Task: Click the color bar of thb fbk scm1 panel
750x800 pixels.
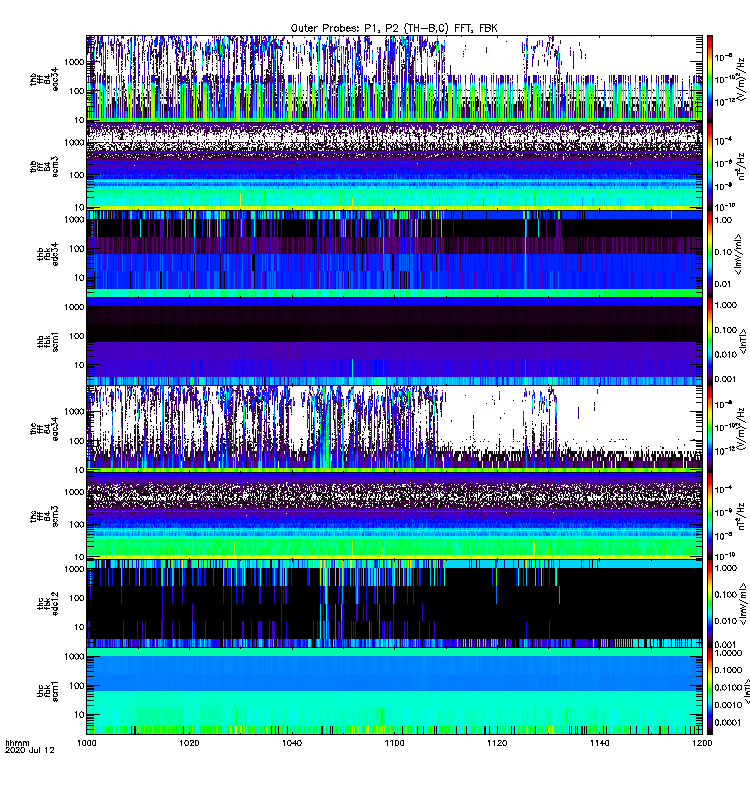Action: pos(710,341)
